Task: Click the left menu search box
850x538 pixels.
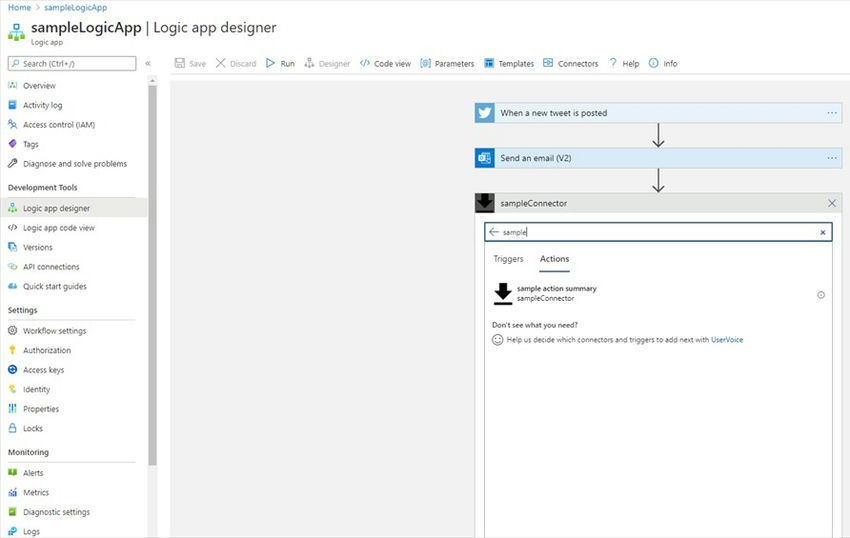Action: pos(72,63)
